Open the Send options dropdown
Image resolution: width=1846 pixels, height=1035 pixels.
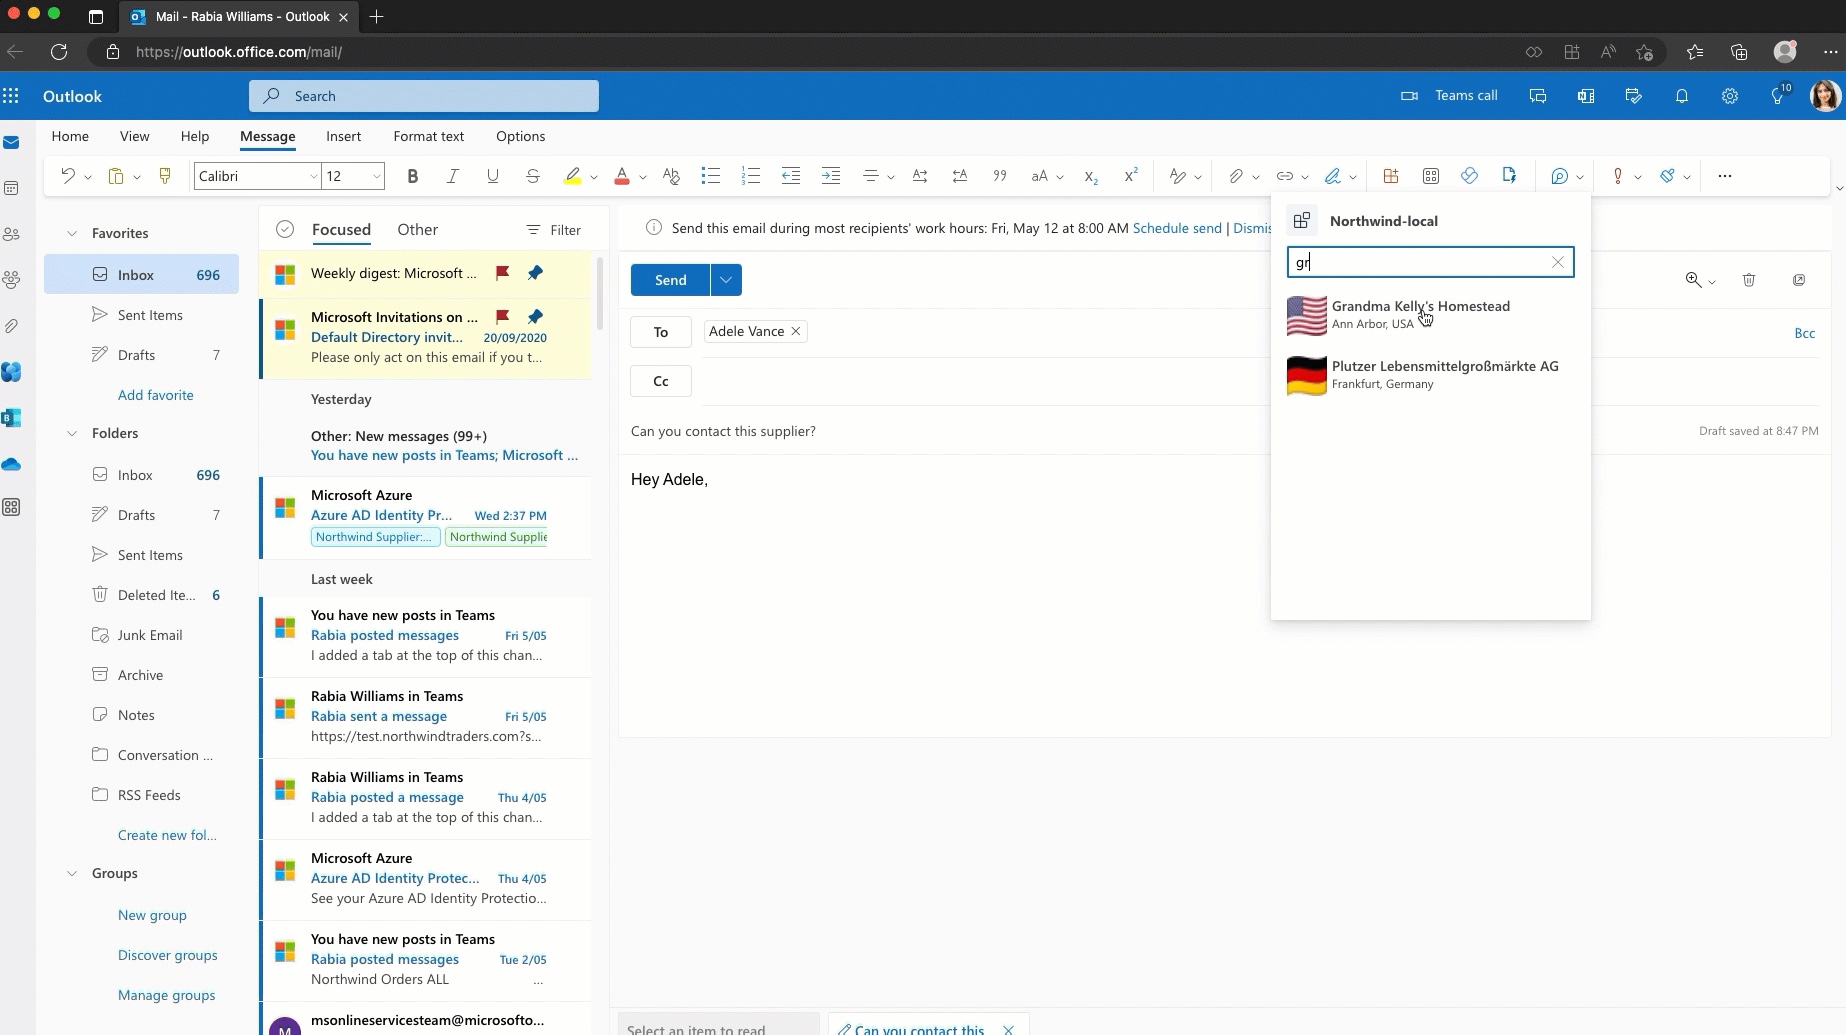pyautogui.click(x=726, y=280)
